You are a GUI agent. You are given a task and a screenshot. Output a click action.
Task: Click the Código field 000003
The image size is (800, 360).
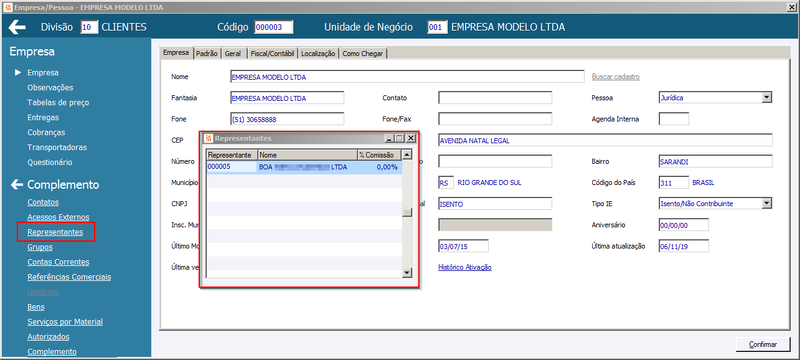273,27
